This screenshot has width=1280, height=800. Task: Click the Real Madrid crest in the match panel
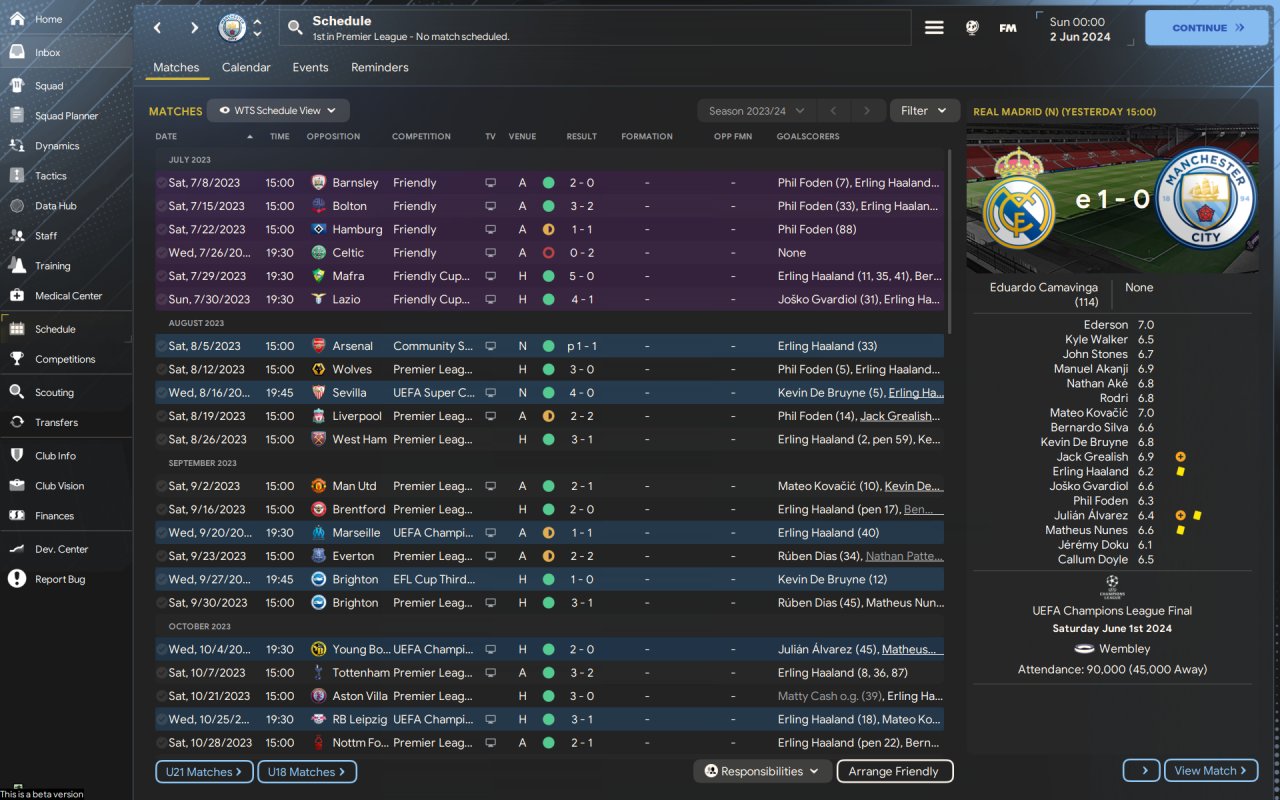1019,198
